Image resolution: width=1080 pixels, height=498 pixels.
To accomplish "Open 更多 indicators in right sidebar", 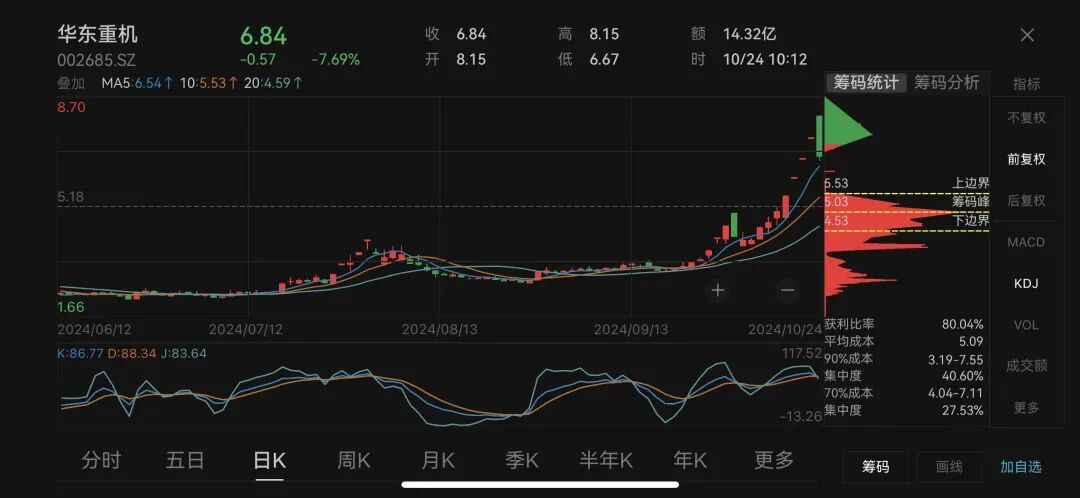I will tap(1026, 408).
